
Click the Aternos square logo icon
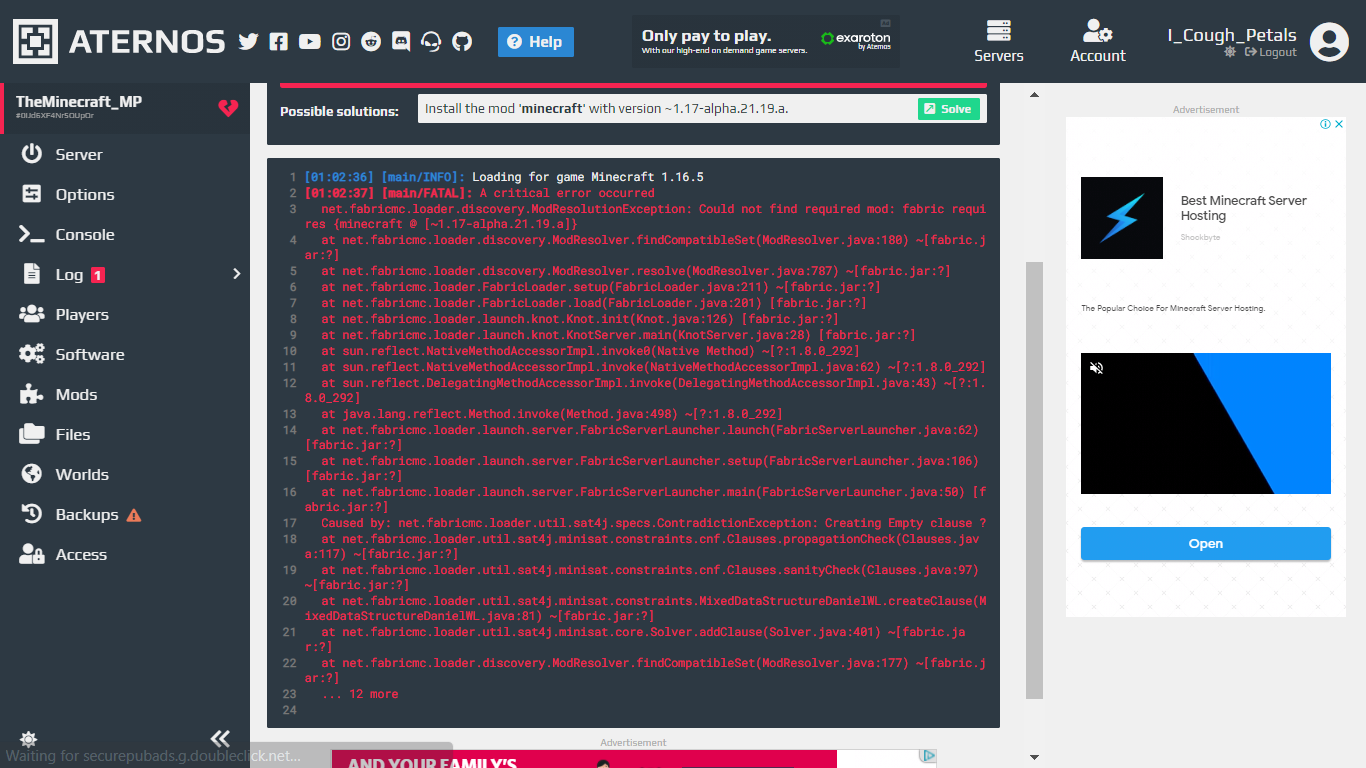pyautogui.click(x=35, y=41)
